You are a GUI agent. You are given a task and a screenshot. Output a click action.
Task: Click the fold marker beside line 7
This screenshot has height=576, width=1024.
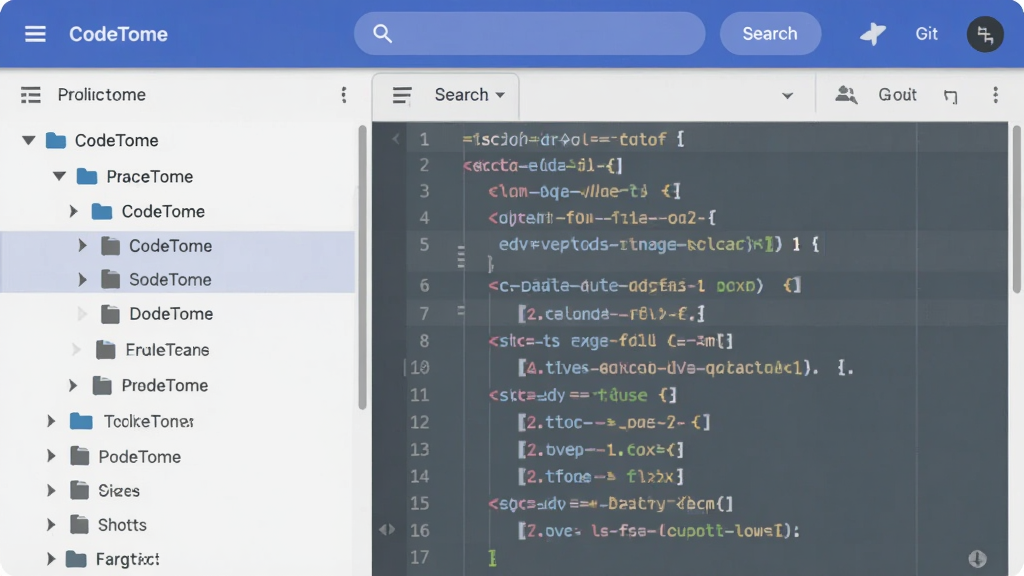[x=461, y=312]
